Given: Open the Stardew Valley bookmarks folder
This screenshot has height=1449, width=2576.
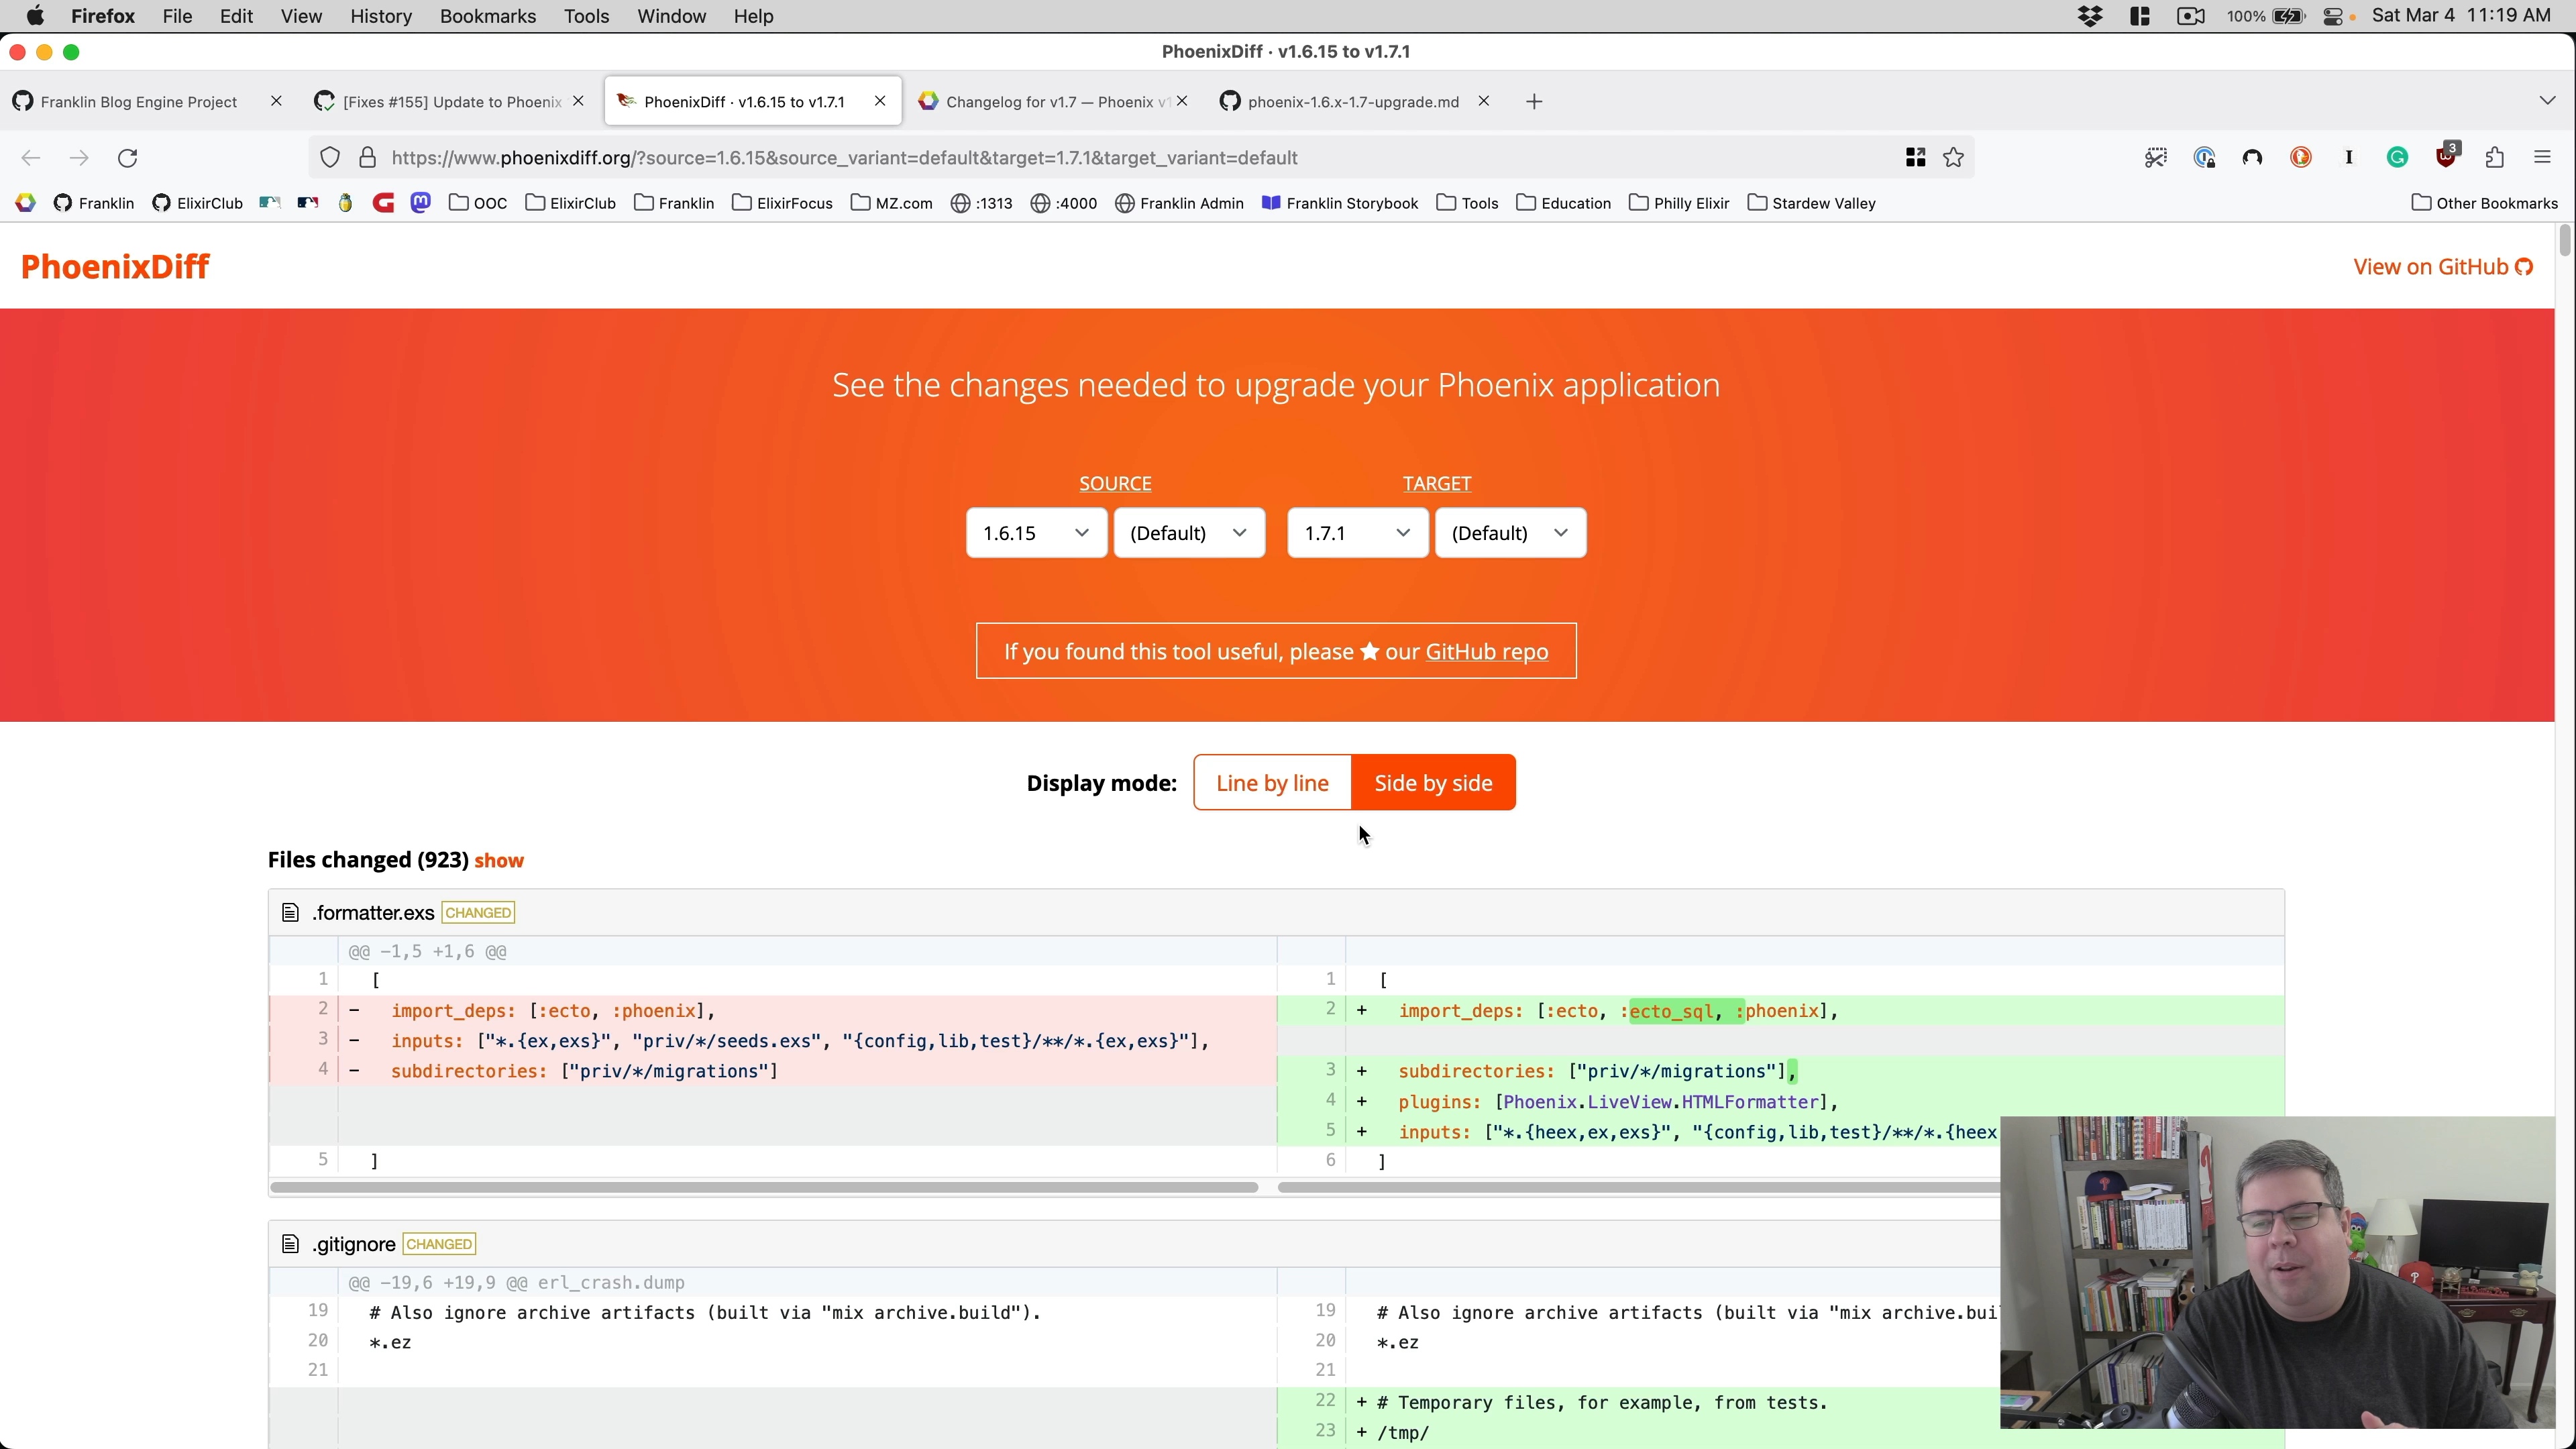Looking at the screenshot, I should coord(1811,203).
